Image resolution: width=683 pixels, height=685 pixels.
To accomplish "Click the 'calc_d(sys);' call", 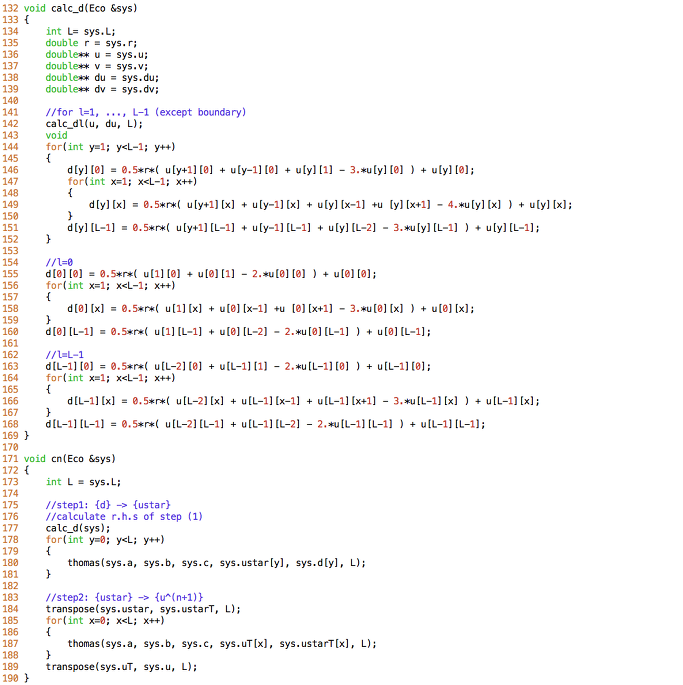I will click(x=78, y=528).
